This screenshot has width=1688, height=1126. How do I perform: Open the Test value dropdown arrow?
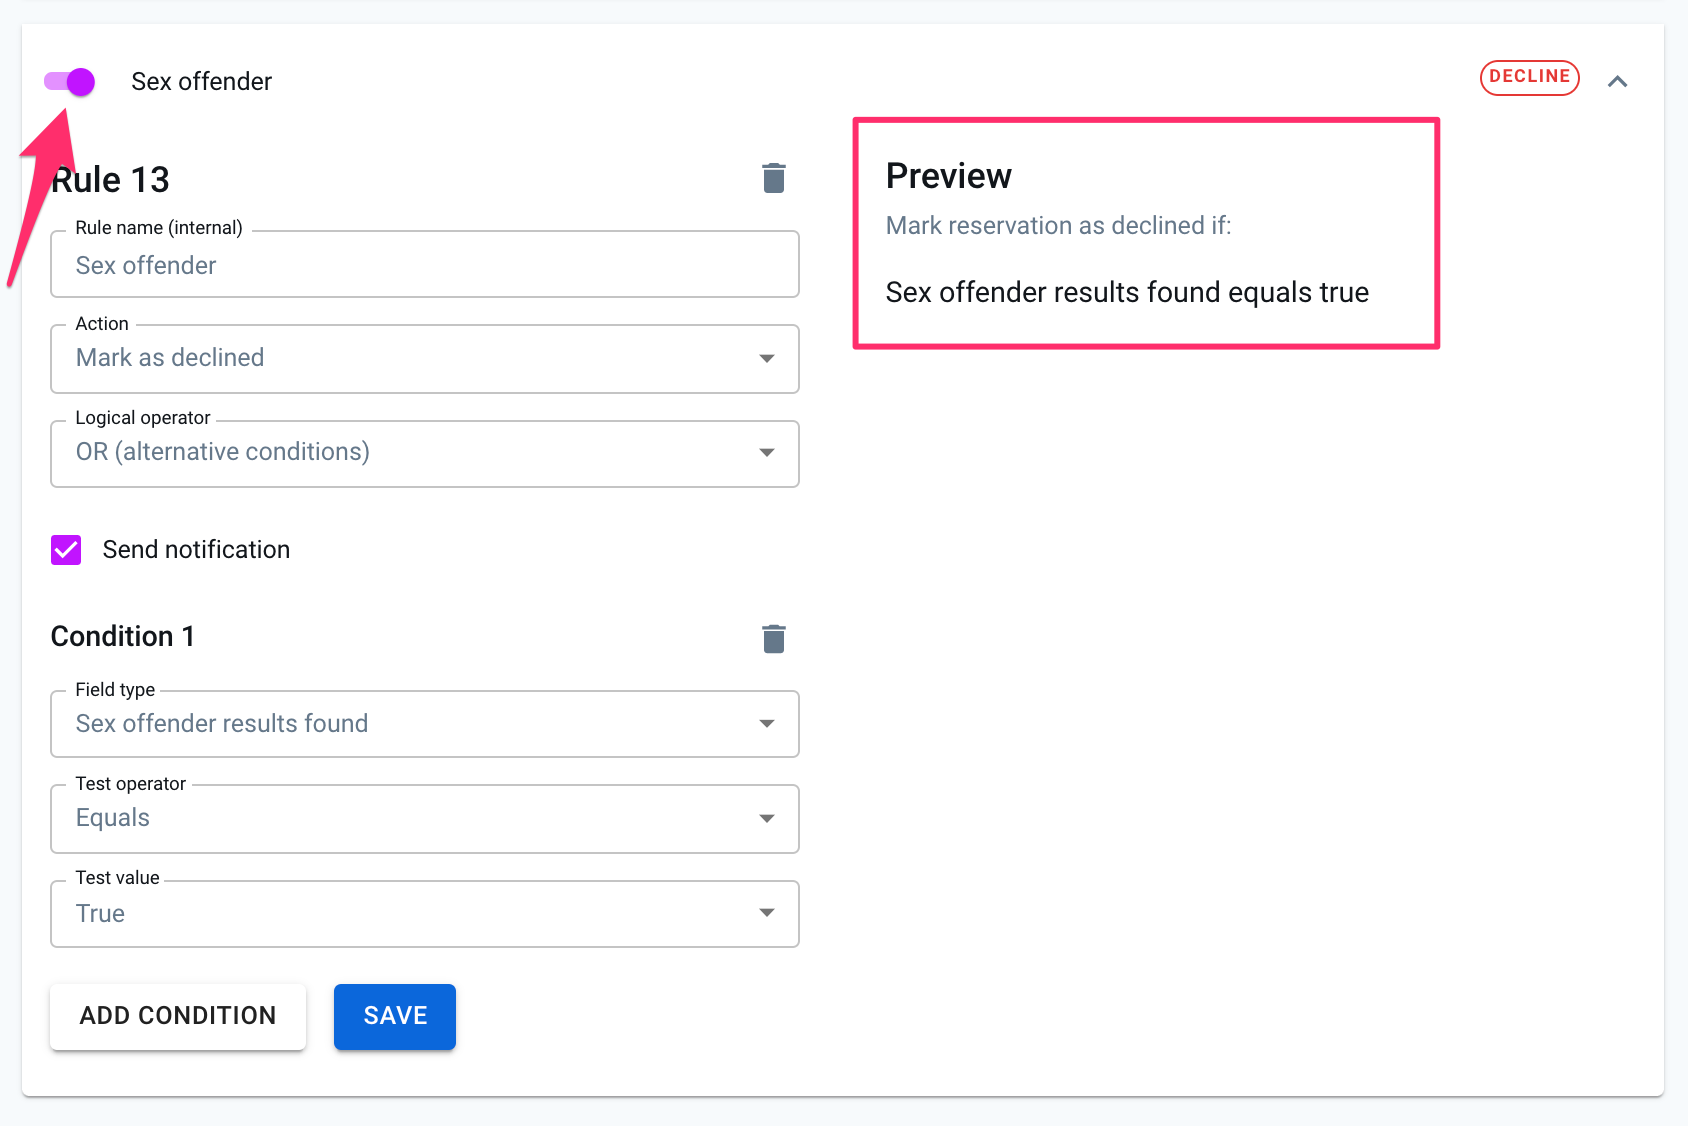pyautogui.click(x=766, y=912)
